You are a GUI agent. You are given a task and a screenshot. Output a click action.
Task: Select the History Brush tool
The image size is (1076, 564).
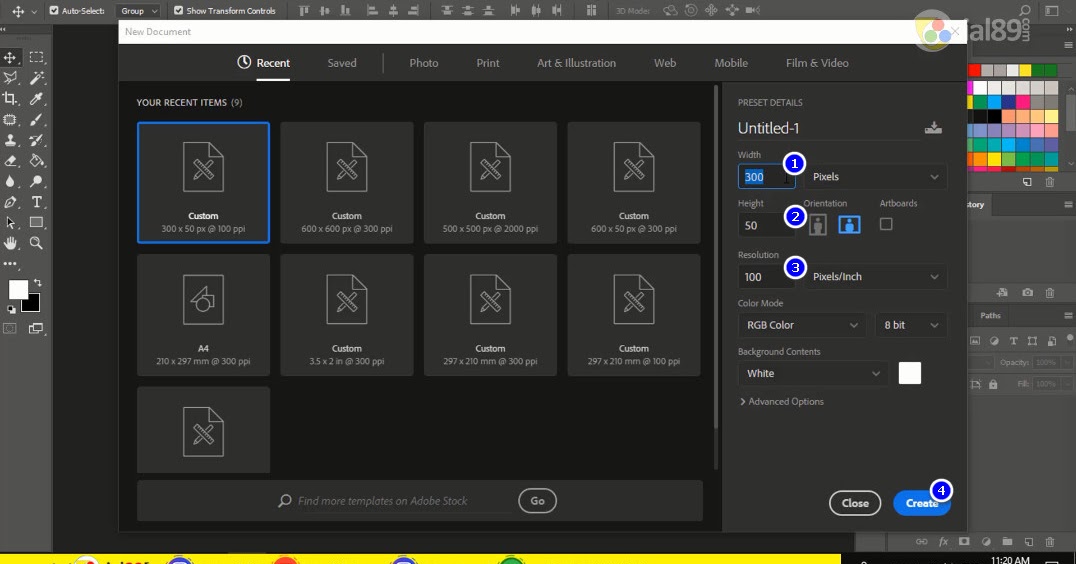pyautogui.click(x=36, y=141)
